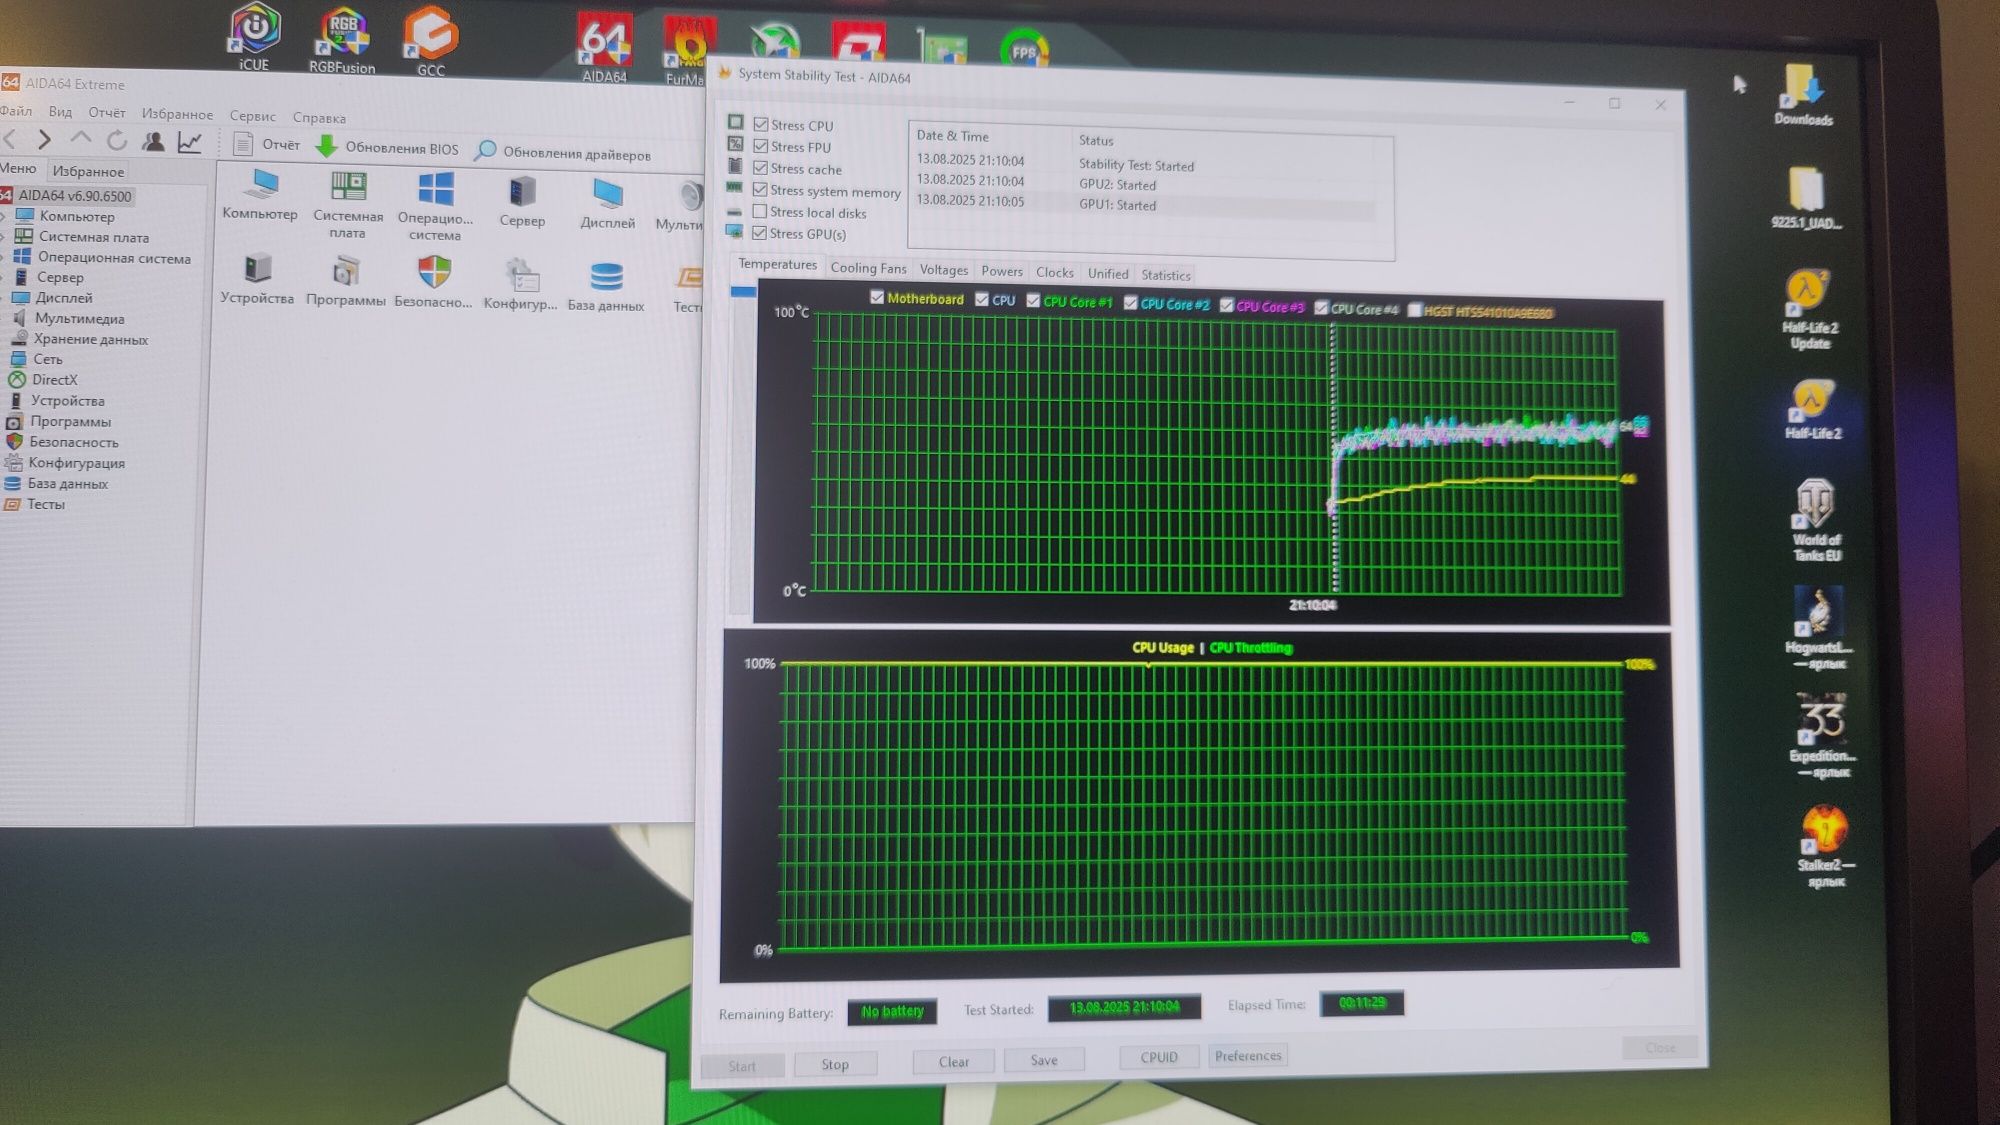Screen dimensions: 2000x1125
Task: Open the Сервис menu
Action: click(x=252, y=116)
